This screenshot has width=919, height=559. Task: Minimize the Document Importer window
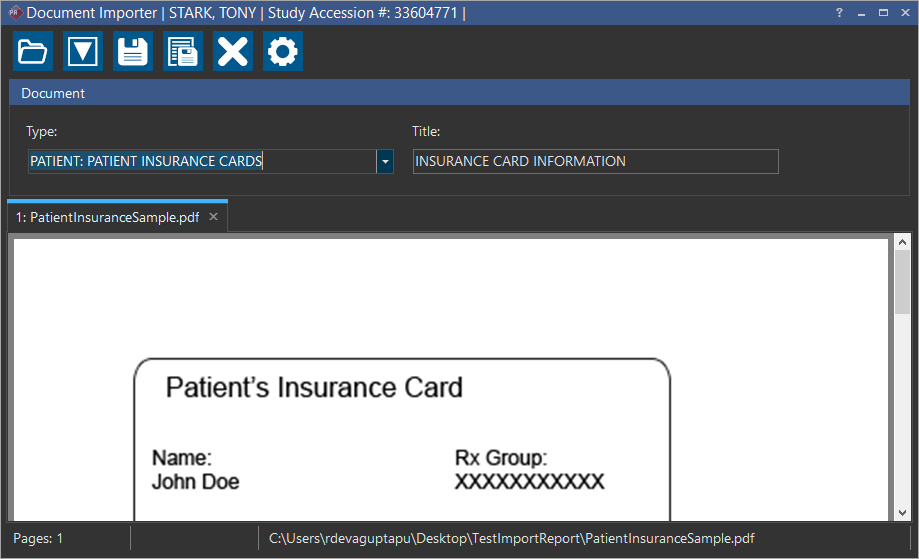click(861, 13)
